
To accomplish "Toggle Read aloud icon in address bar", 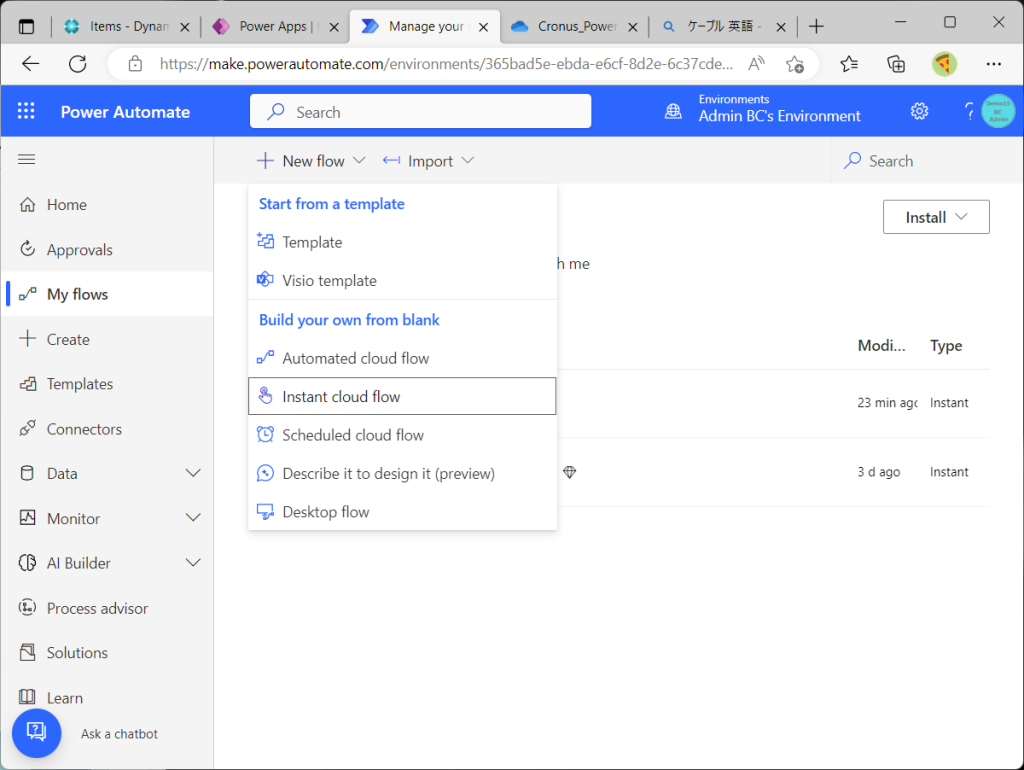I will pos(757,63).
